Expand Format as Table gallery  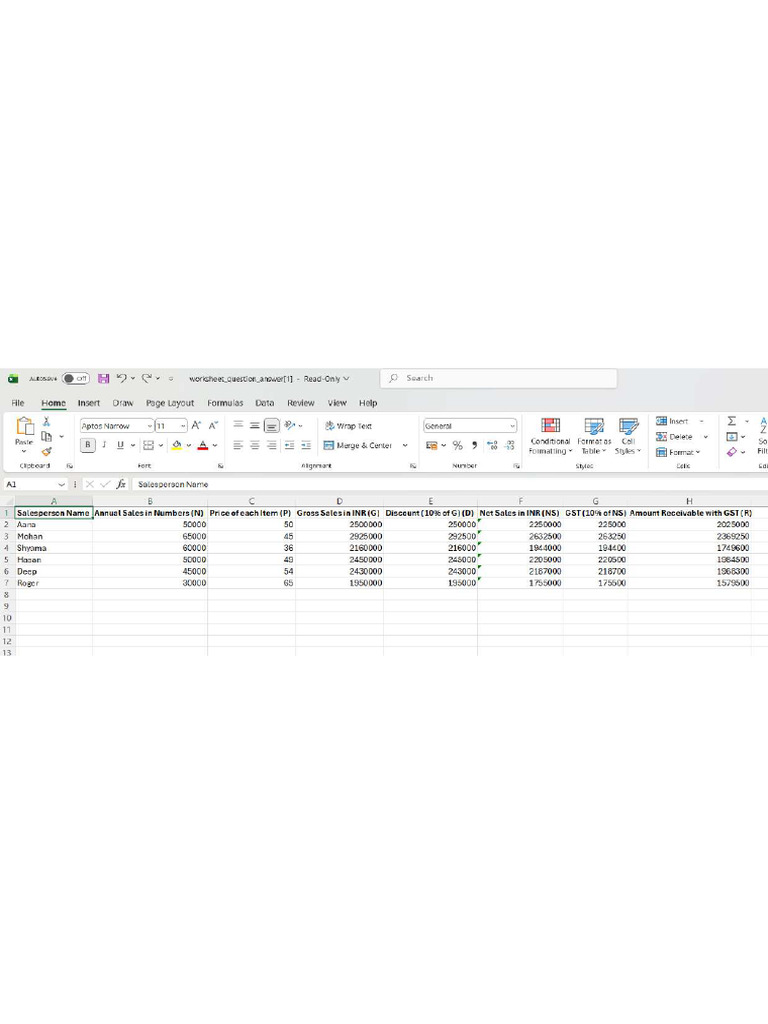pos(594,436)
